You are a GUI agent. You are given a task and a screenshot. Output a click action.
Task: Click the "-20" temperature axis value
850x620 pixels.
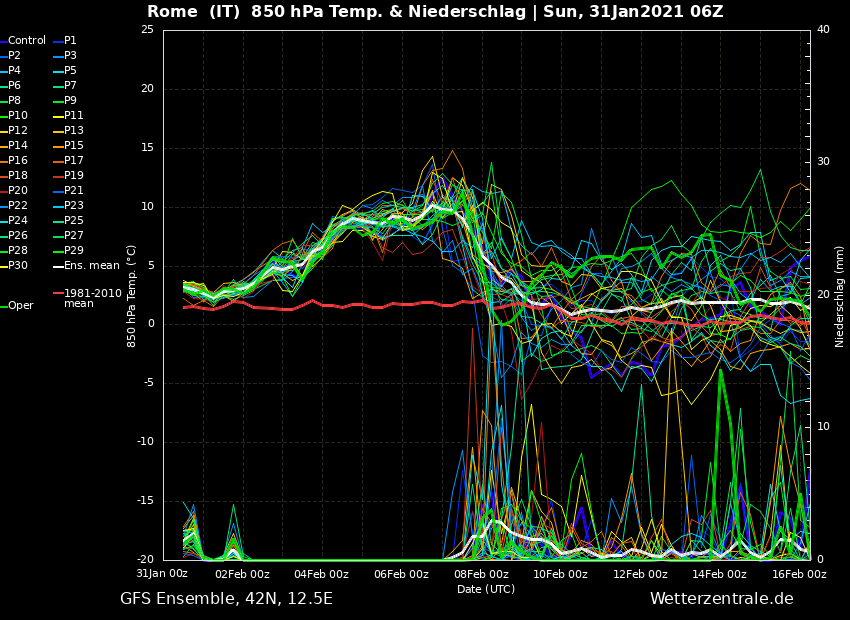[x=145, y=560]
